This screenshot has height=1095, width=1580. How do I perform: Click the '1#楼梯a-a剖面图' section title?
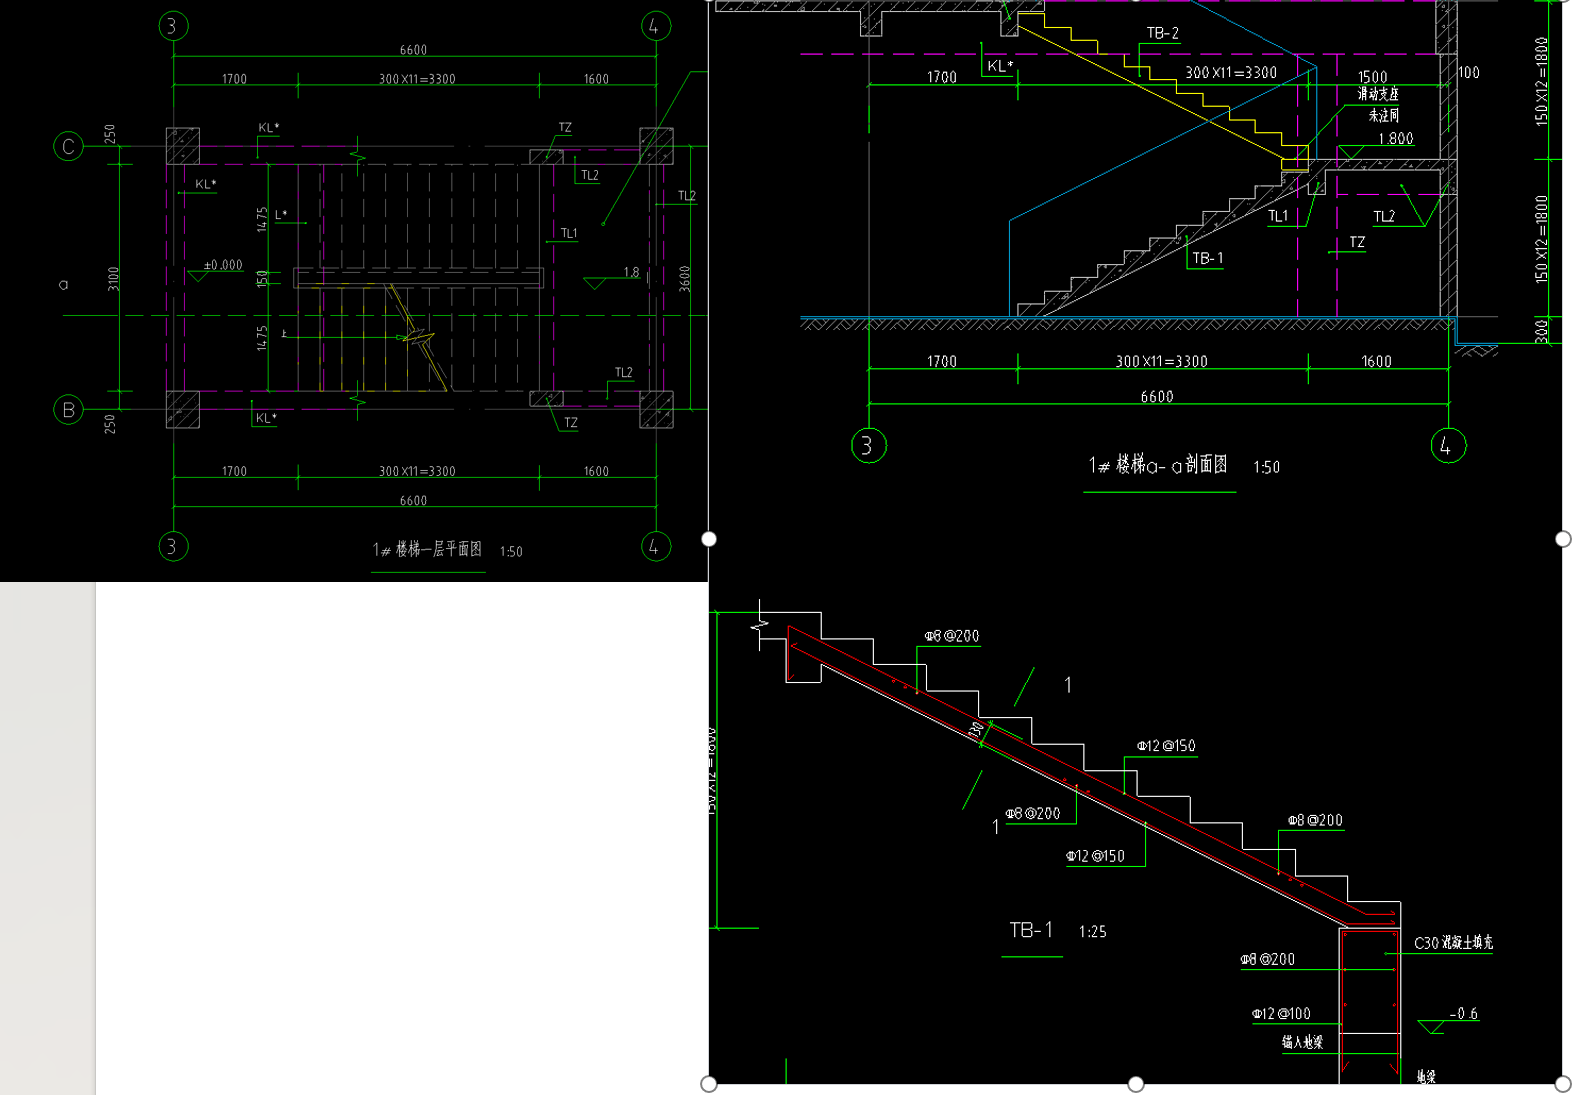1158,465
